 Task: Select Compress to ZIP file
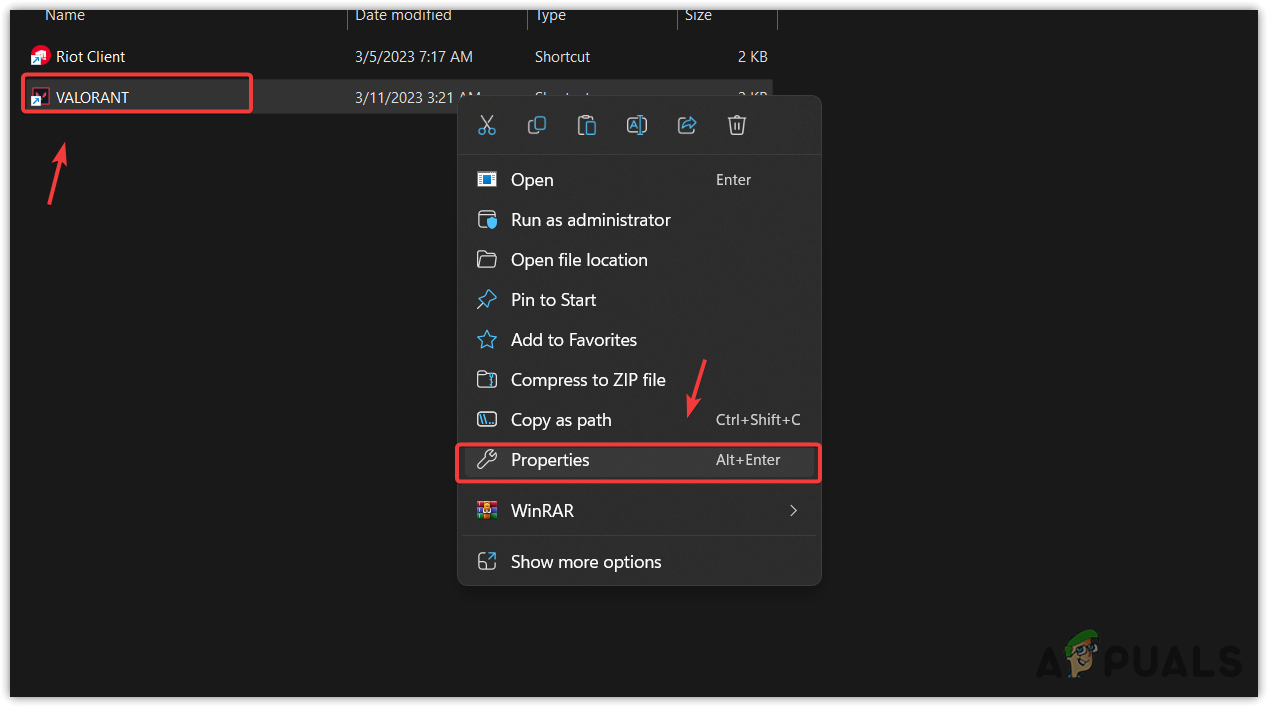pos(639,380)
